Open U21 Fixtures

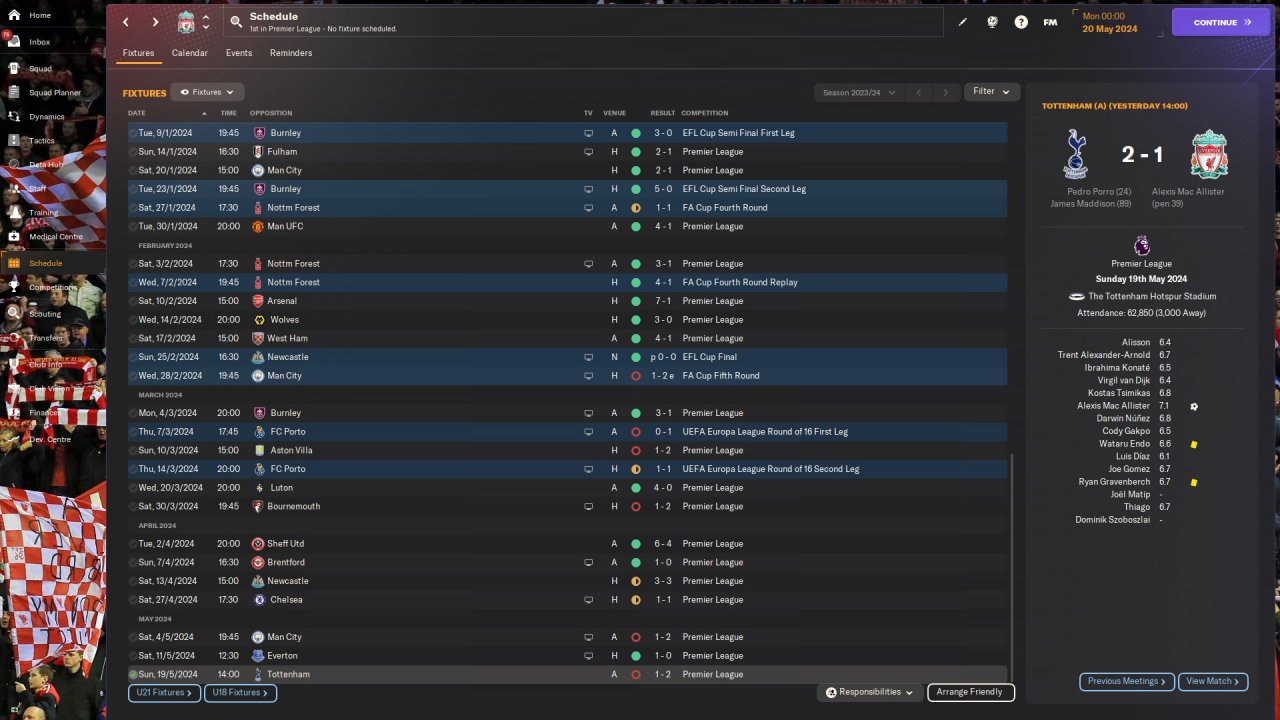pyautogui.click(x=164, y=693)
